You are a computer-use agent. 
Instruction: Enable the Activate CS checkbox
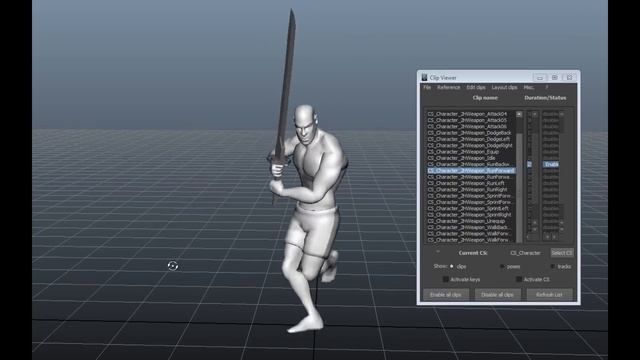(x=519, y=280)
